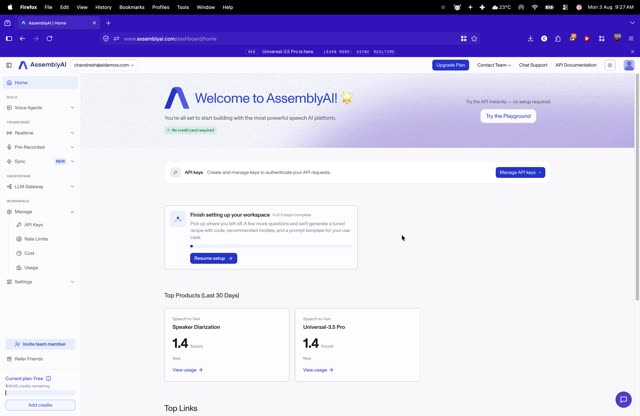Click the workspace setup progress bar

[271, 246]
